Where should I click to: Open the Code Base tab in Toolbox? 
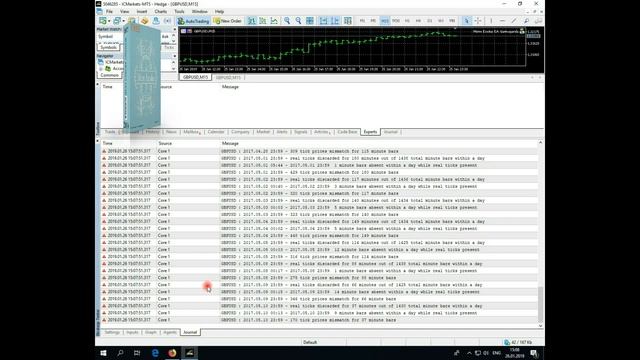[347, 132]
